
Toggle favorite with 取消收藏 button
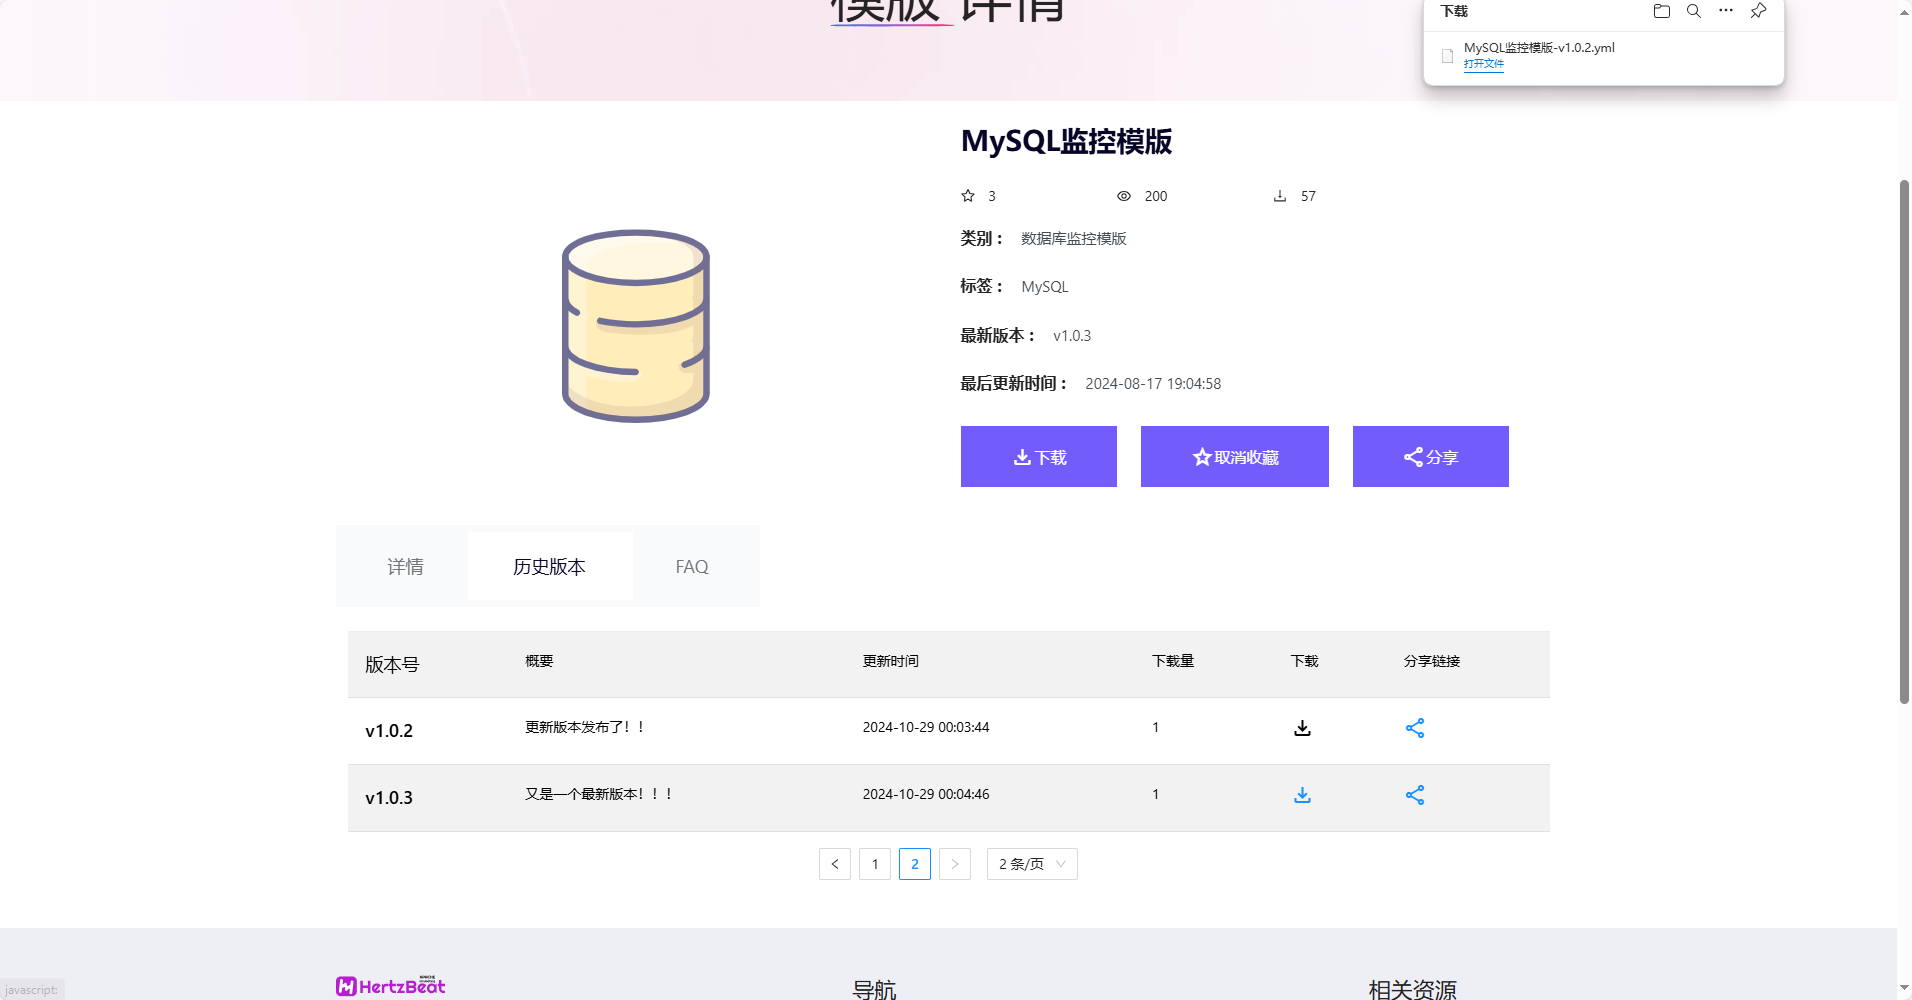(1234, 457)
